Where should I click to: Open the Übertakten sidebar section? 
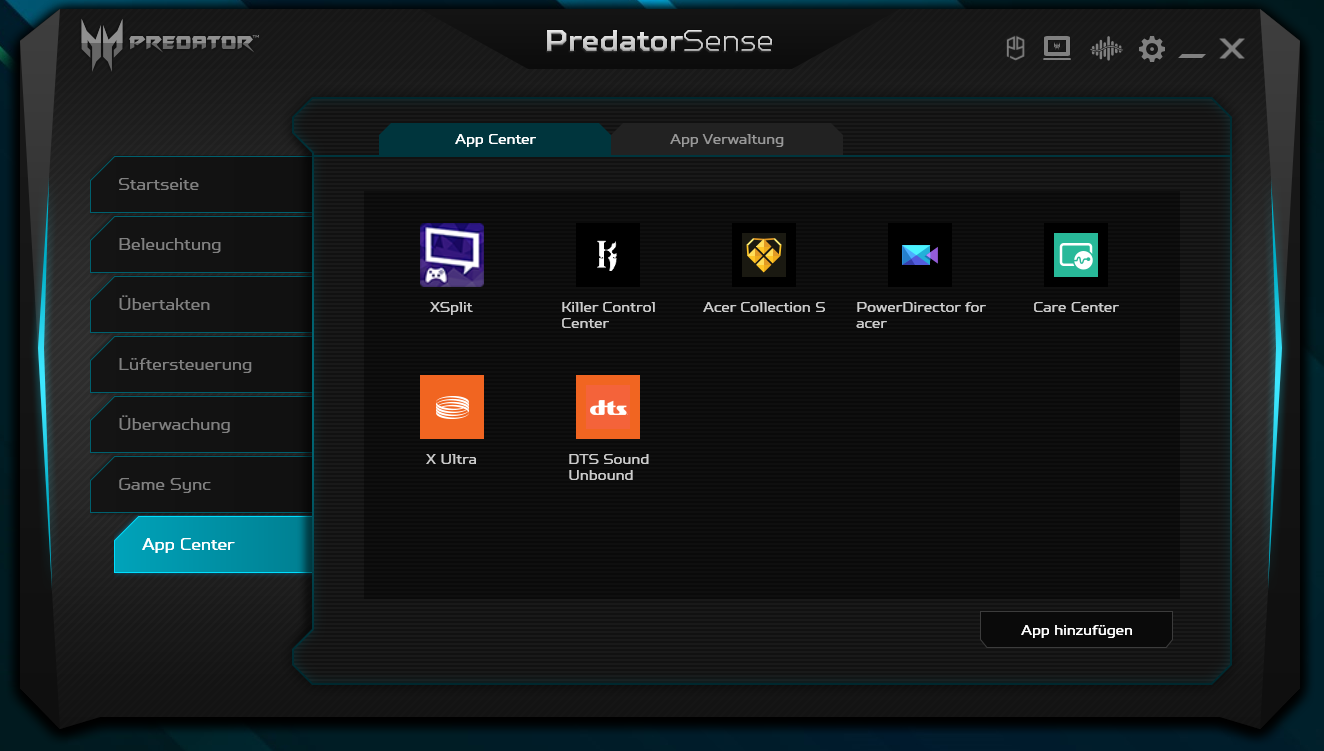point(201,305)
